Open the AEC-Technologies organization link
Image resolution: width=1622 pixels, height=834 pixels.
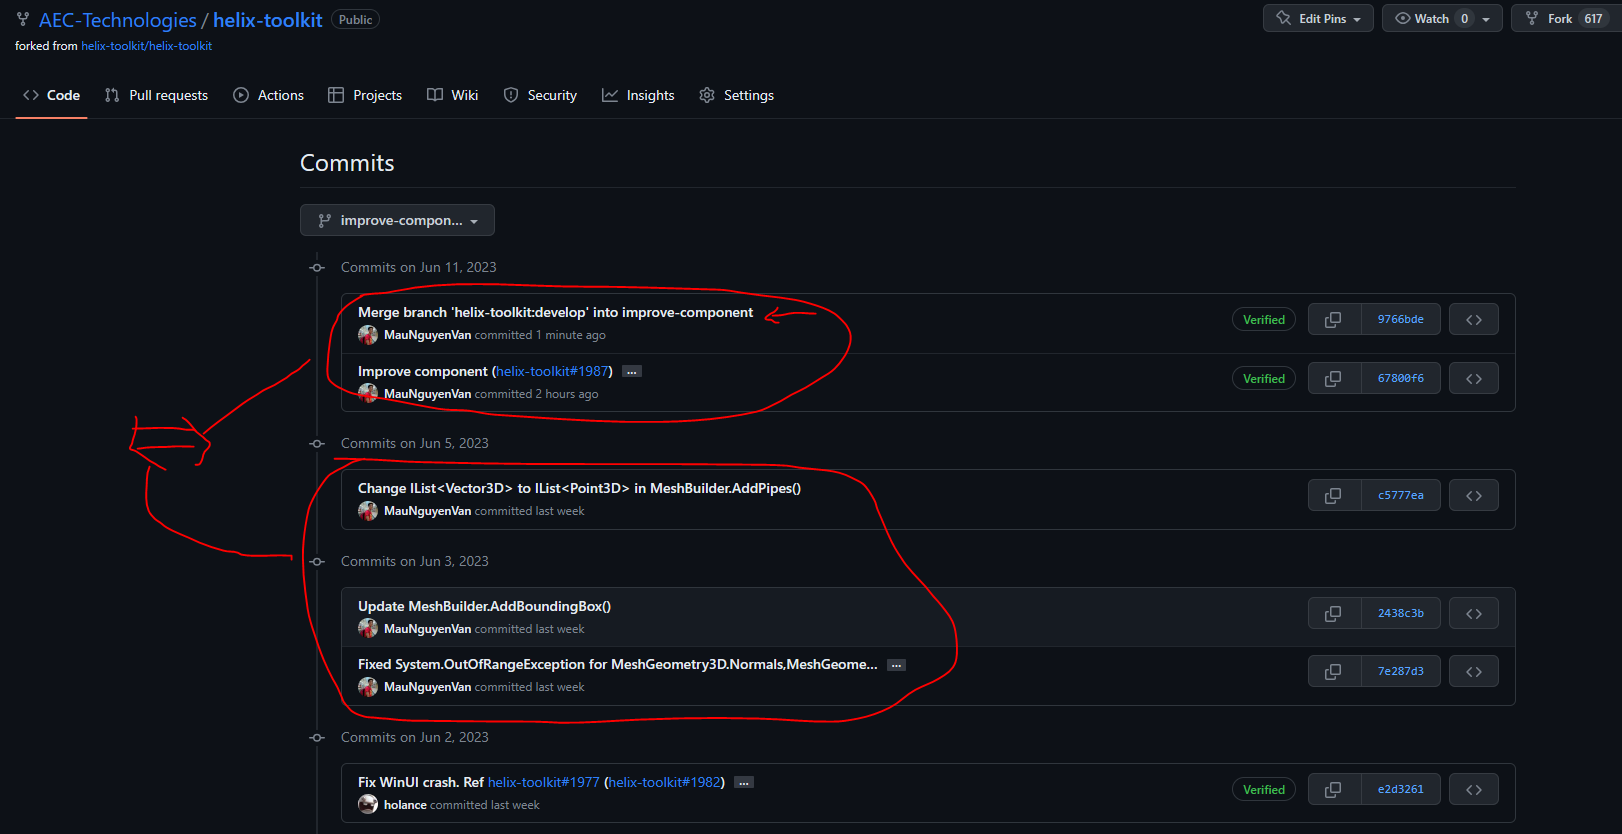click(x=118, y=20)
